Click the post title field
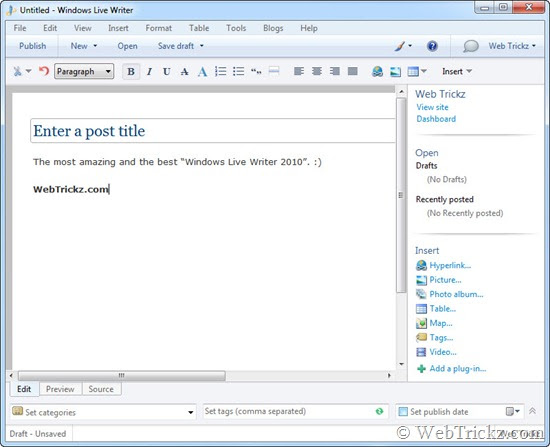This screenshot has width=550, height=447. pyautogui.click(x=213, y=131)
